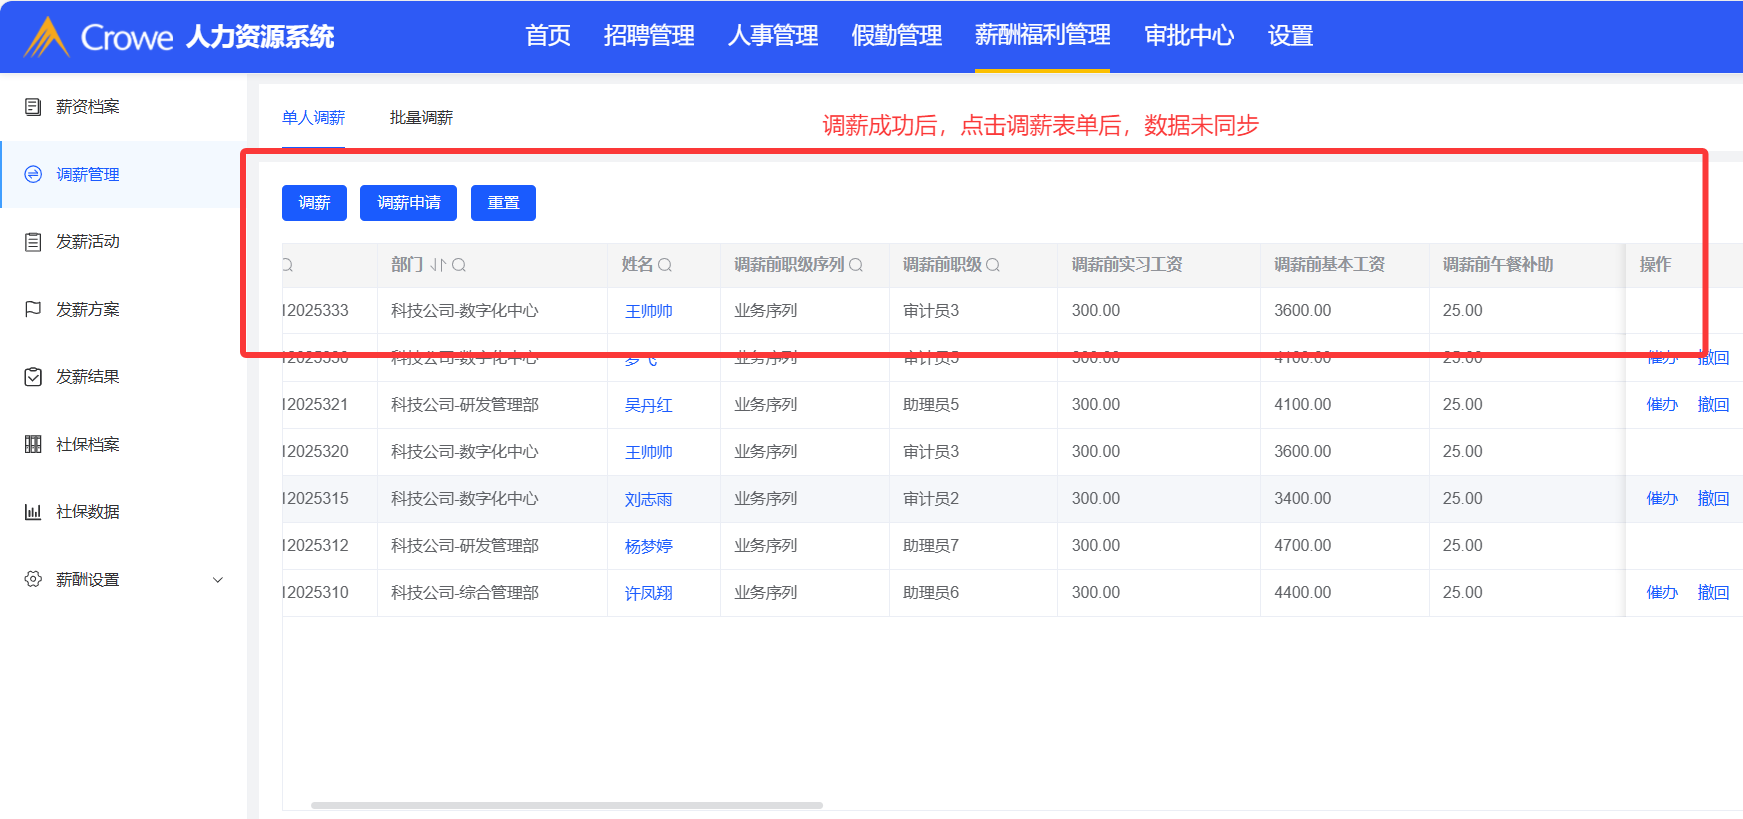Open 人事管理 in the top navigation
This screenshot has height=819, width=1743.
tap(773, 36)
